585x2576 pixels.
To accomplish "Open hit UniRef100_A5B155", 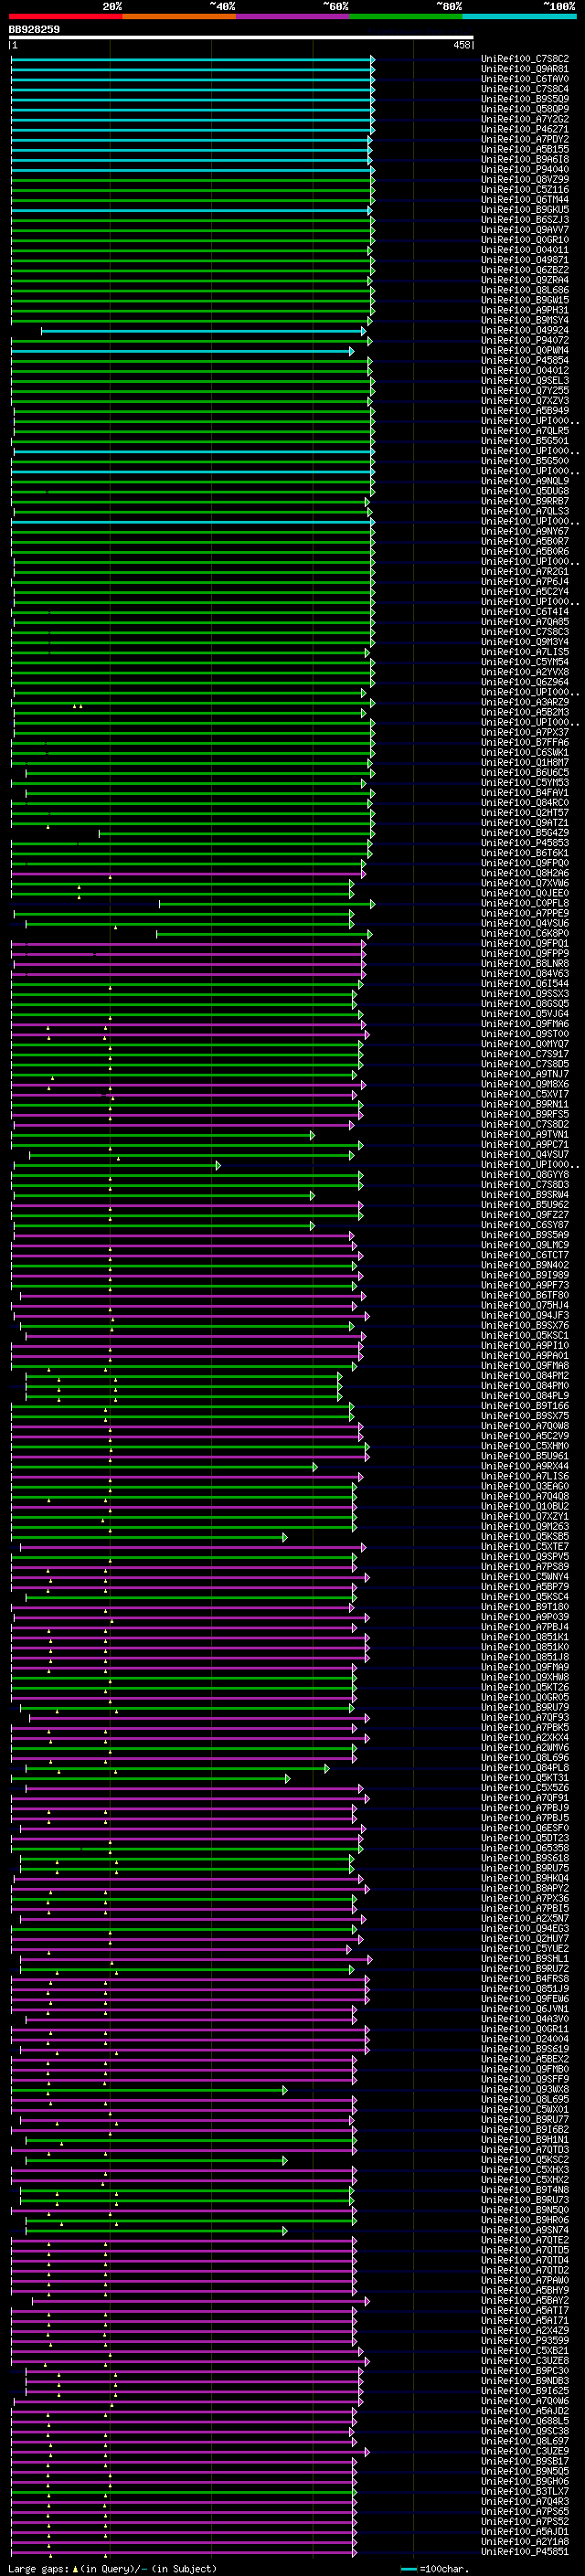I will point(525,149).
